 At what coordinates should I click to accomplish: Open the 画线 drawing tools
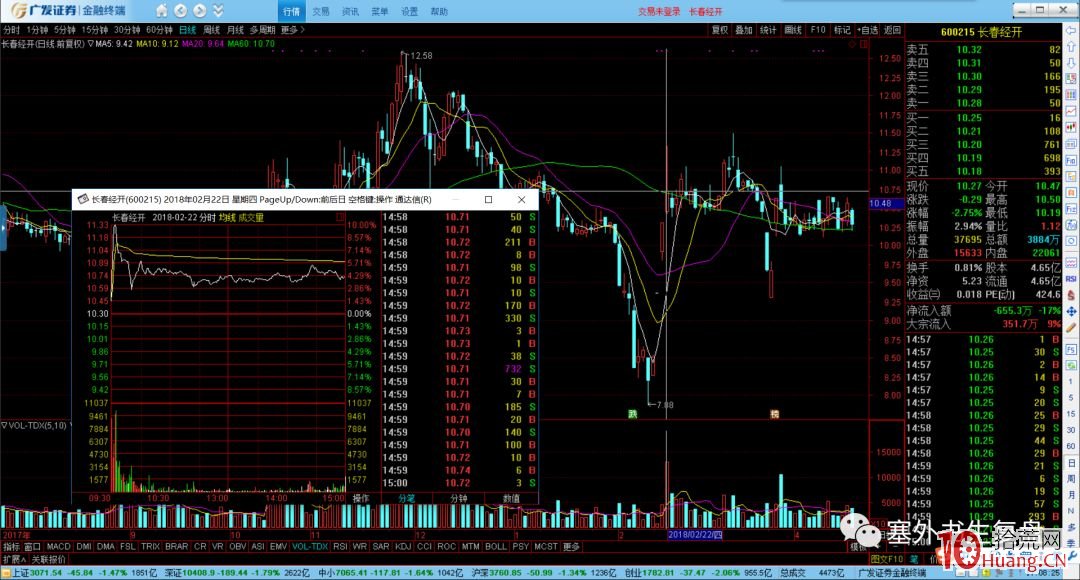click(793, 30)
